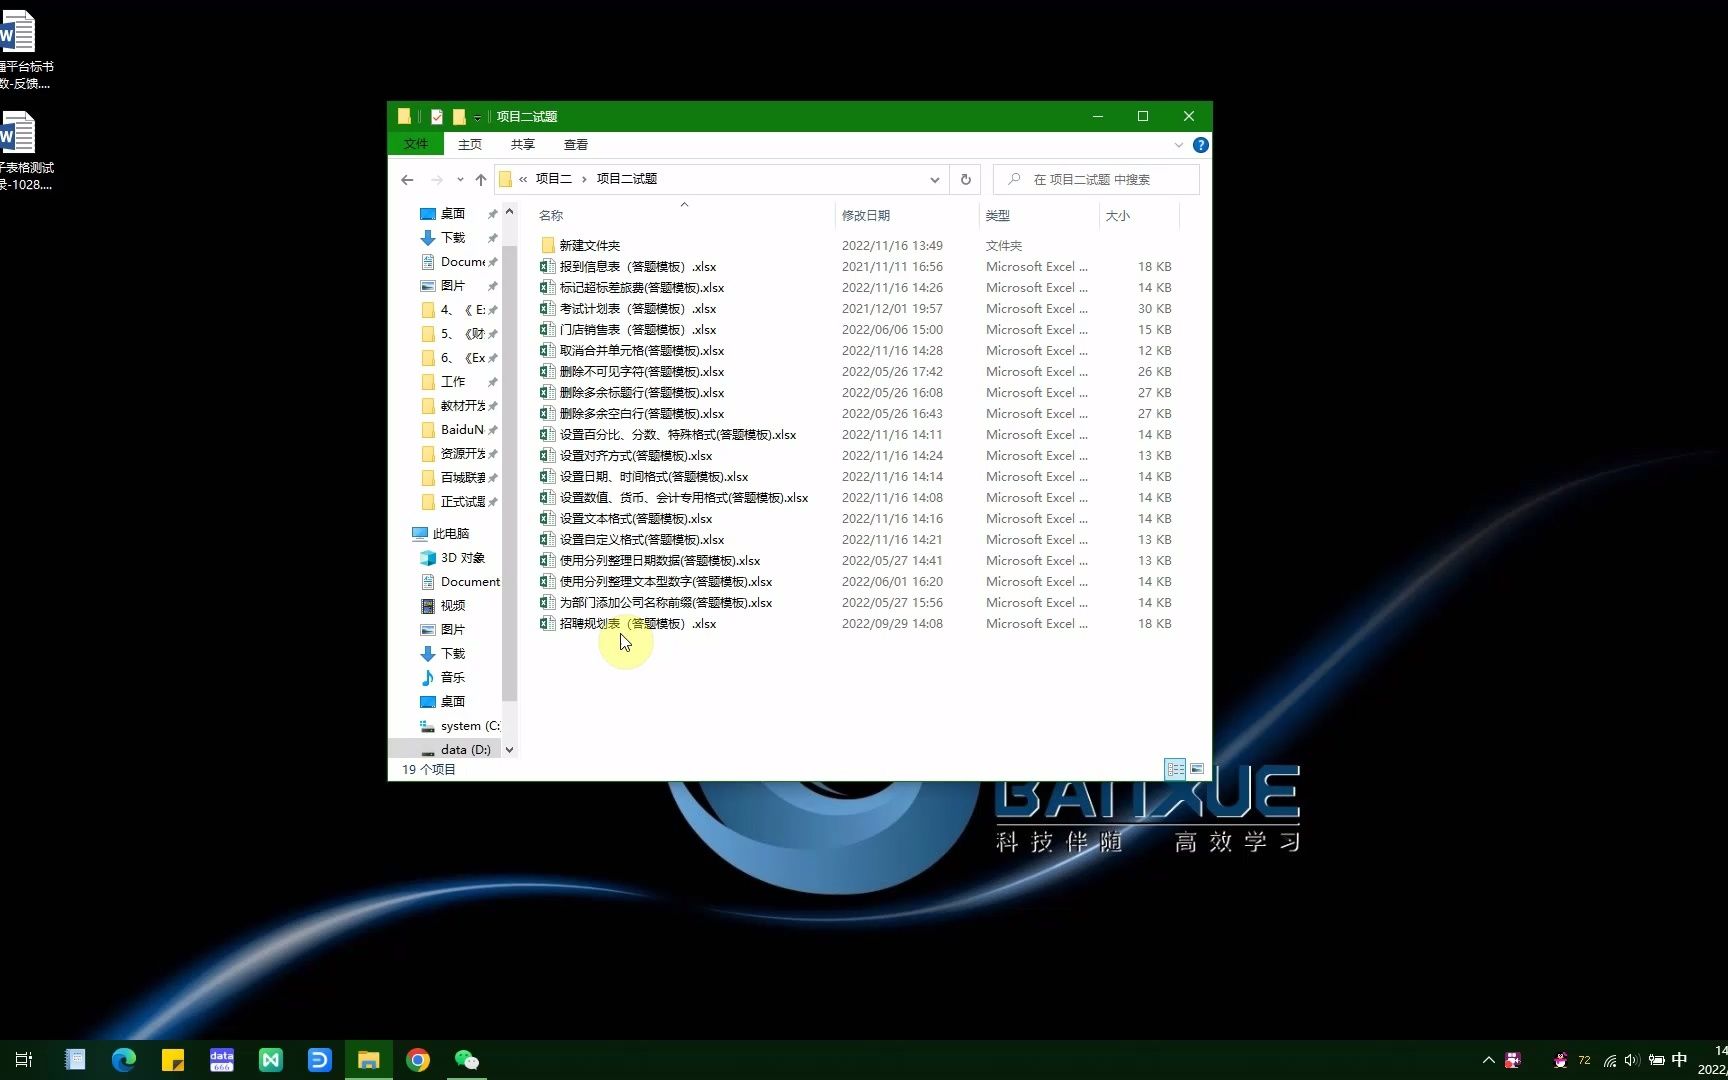Open the recent locations dropdown
Viewport: 1728px width, 1080px height.
pyautogui.click(x=460, y=180)
